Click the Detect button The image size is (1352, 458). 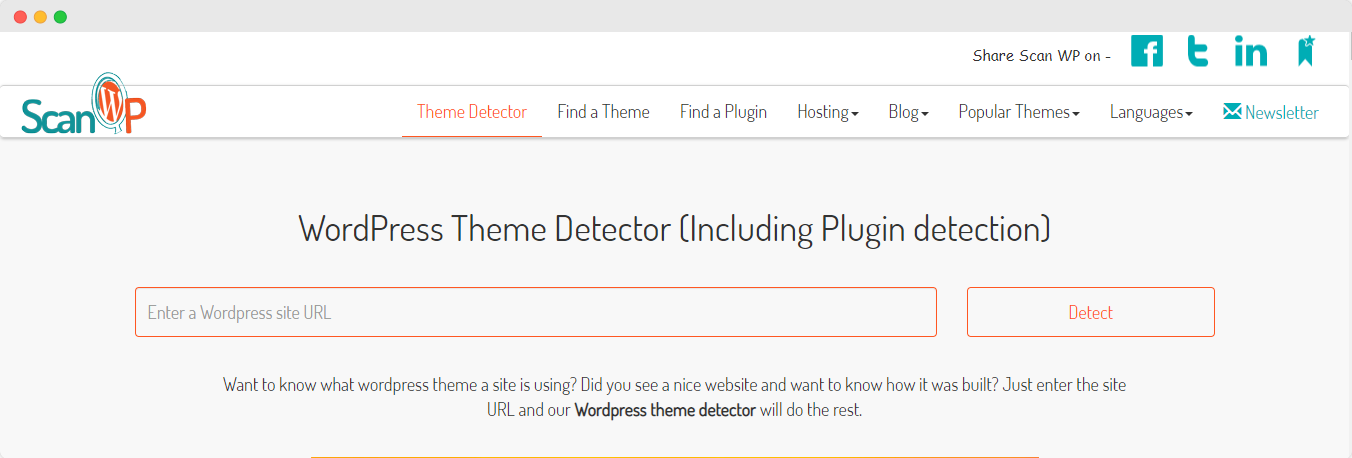pyautogui.click(x=1091, y=312)
